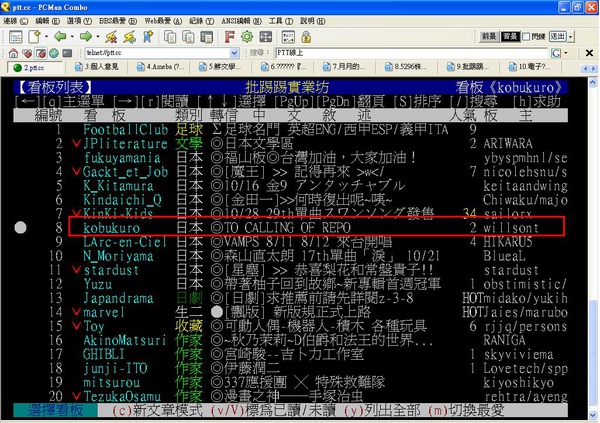Close the search bar with black X
Image resolution: width=600 pixels, height=423 pixels.
589,53
